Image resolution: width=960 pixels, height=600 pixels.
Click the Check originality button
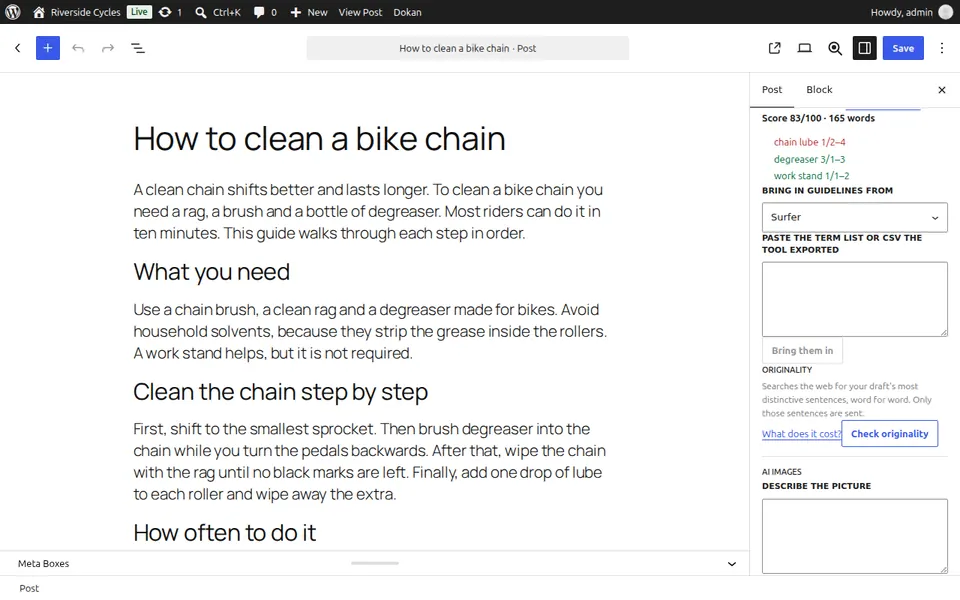(889, 433)
